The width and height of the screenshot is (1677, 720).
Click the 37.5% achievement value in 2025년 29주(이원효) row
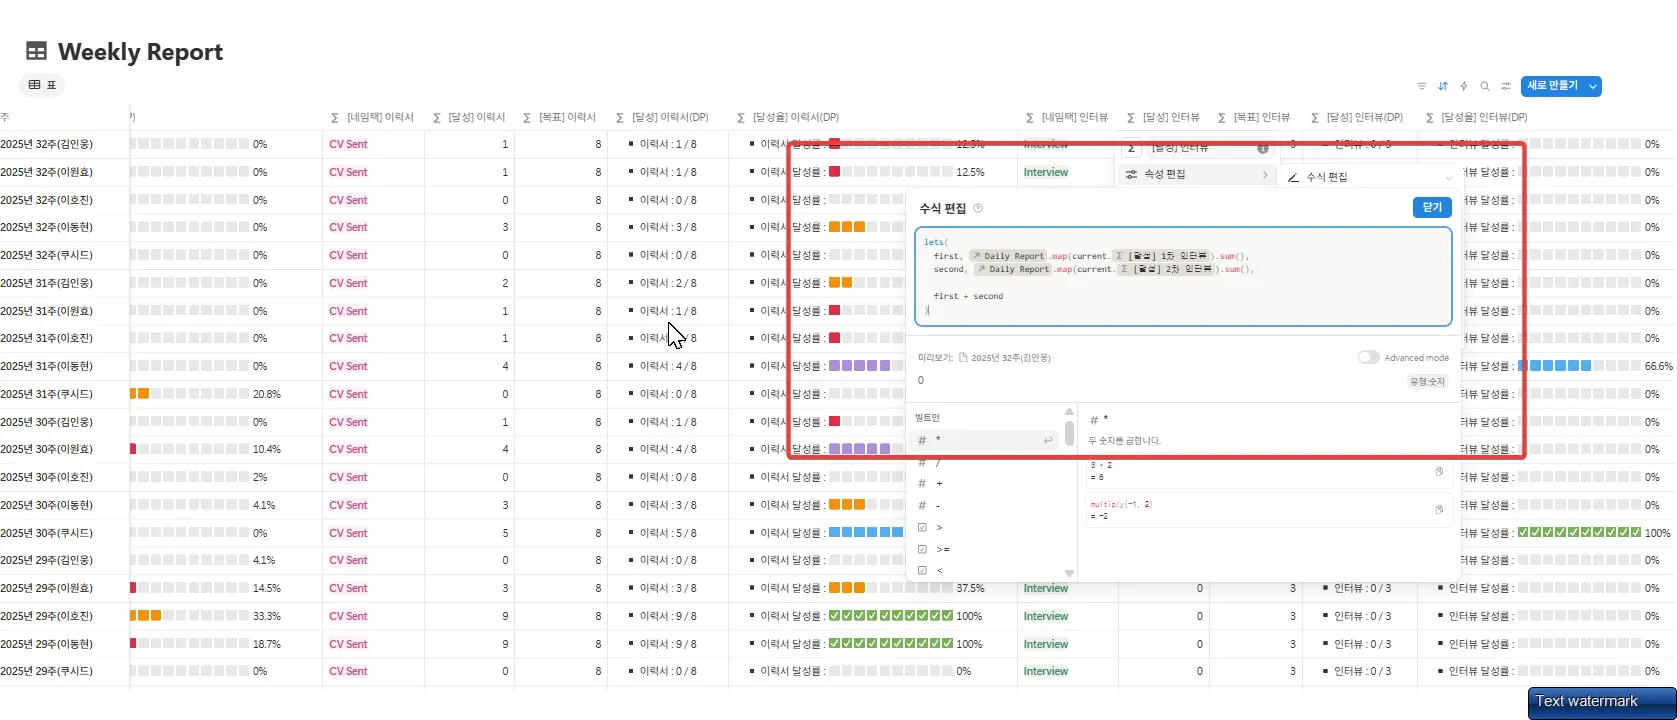[970, 588]
